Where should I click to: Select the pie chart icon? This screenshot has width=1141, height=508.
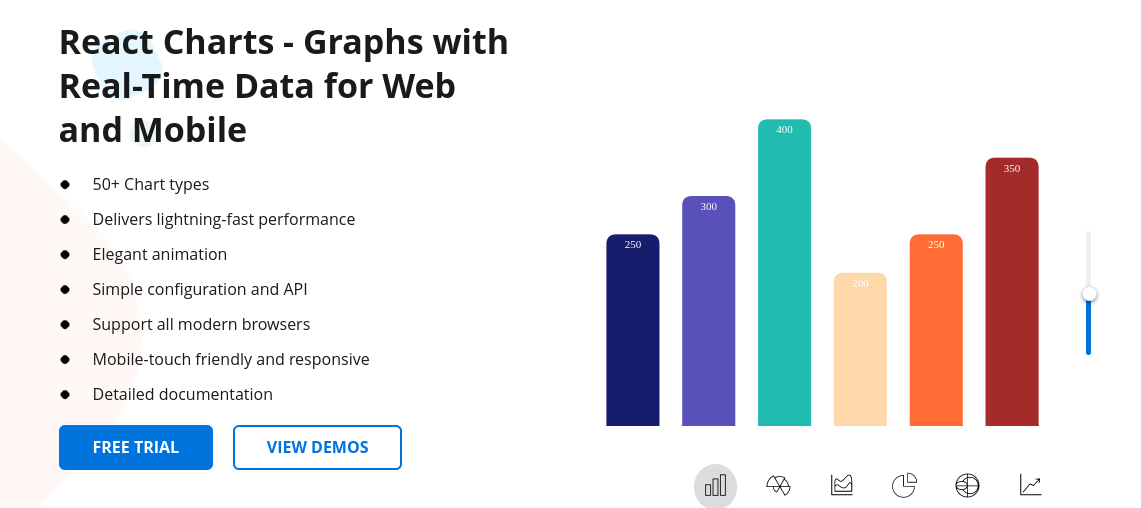click(x=904, y=486)
